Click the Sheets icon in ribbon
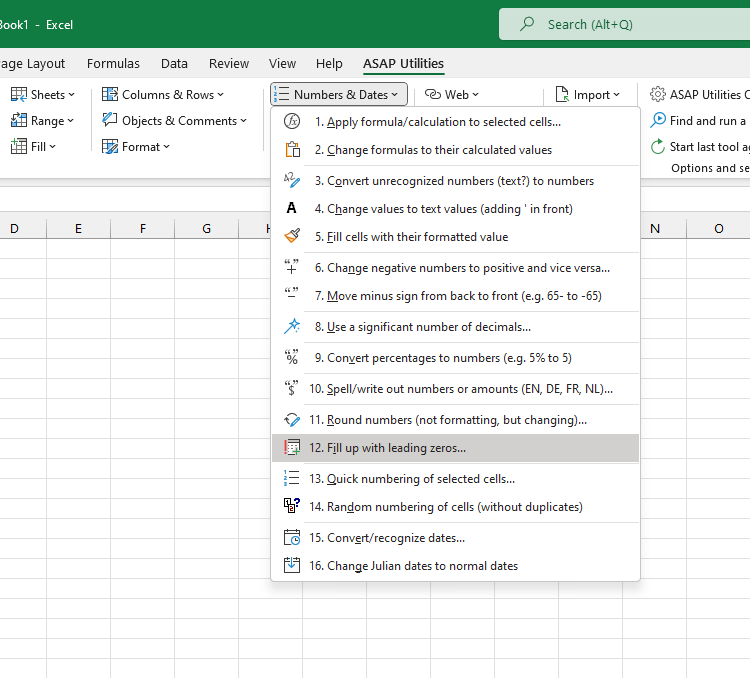Screen dimensions: 750x678 coord(19,95)
